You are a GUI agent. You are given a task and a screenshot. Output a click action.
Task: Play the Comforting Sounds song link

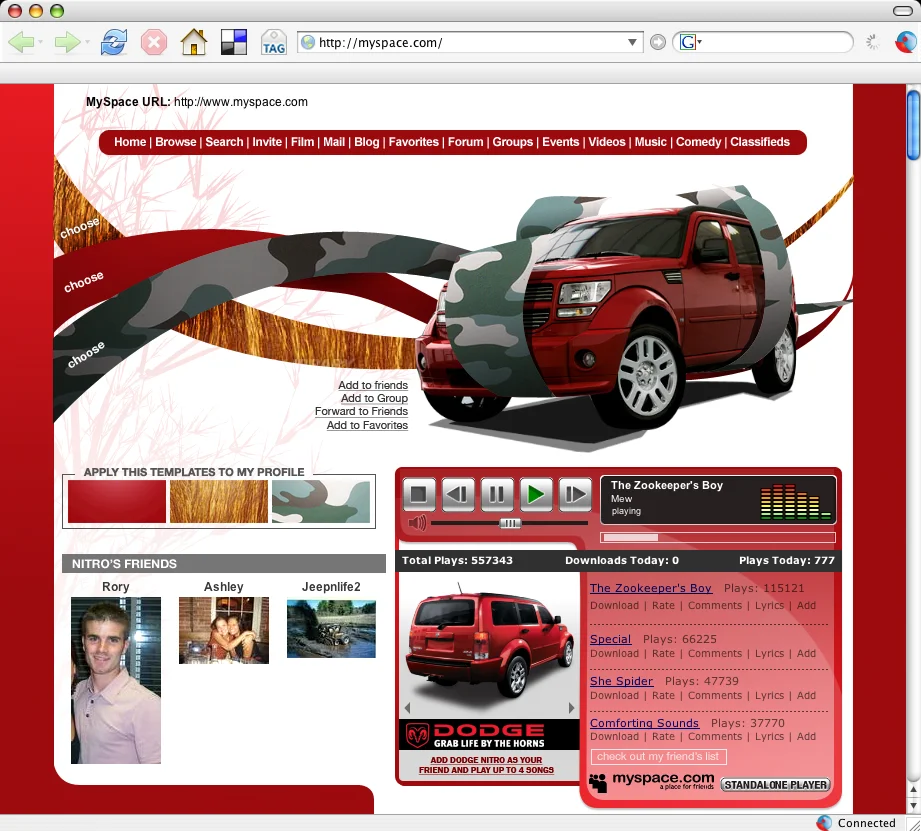pos(644,723)
